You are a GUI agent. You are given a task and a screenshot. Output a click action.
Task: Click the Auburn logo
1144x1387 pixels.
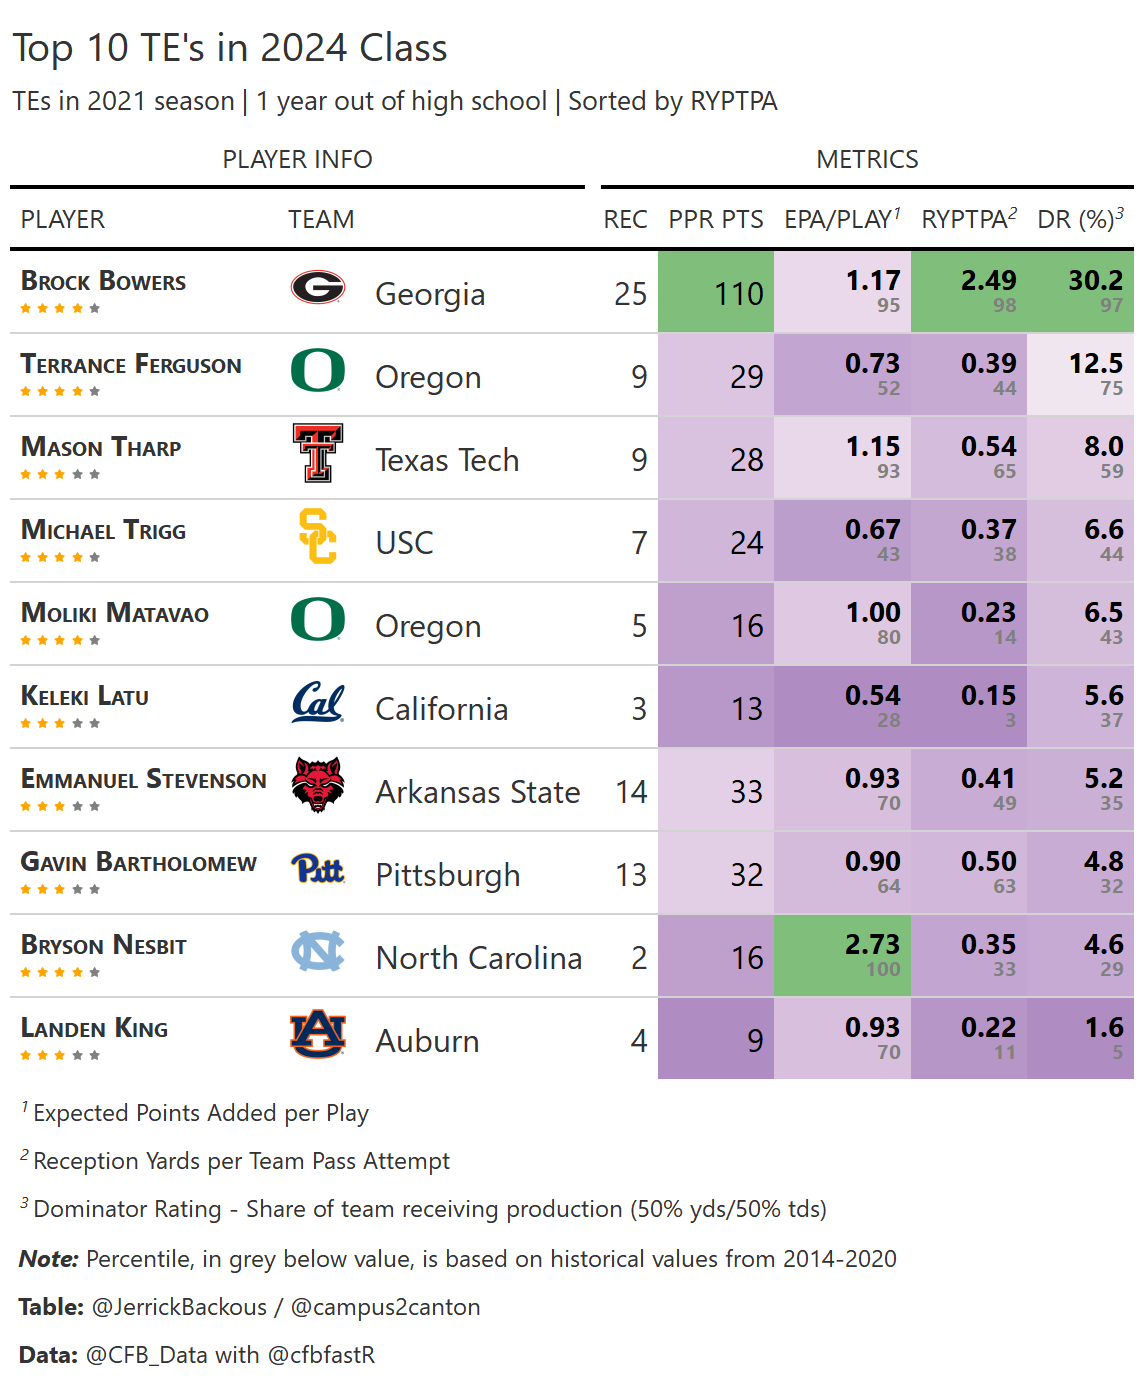[x=318, y=1034]
